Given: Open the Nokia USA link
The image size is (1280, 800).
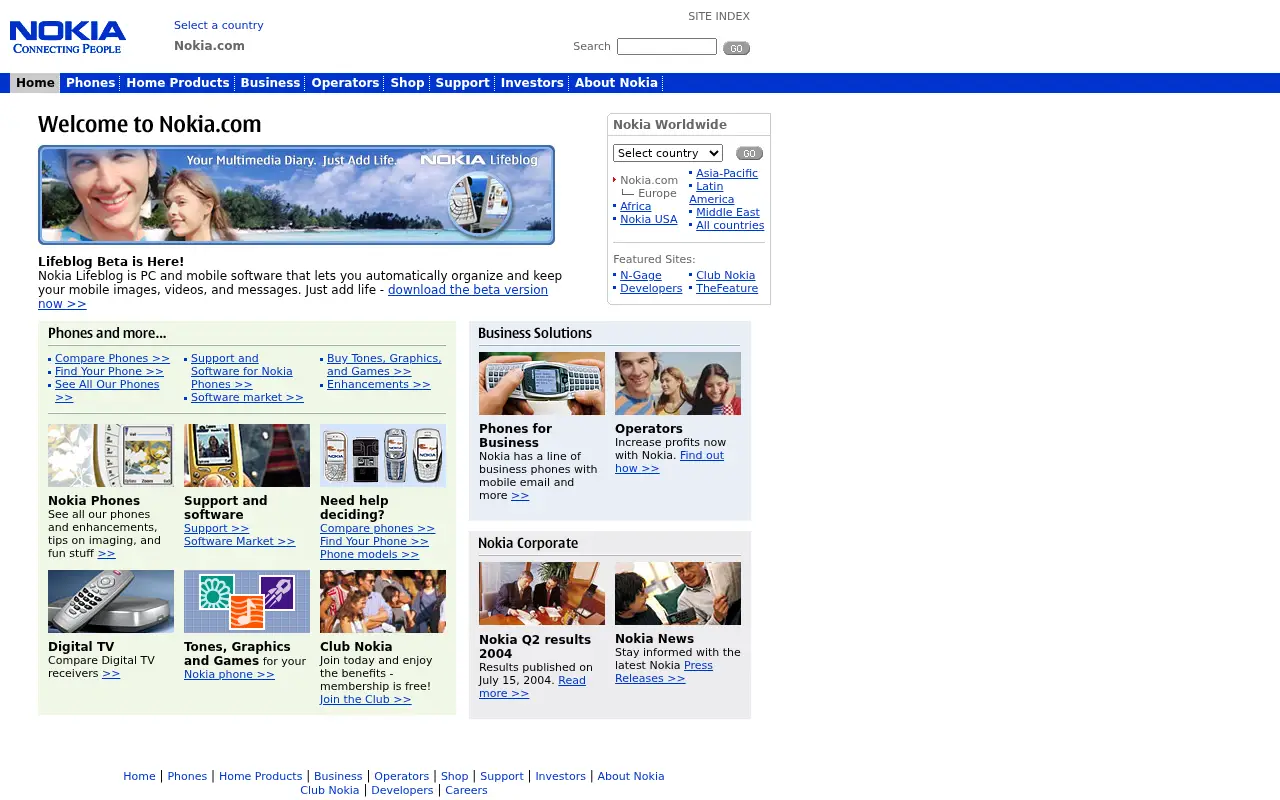Looking at the screenshot, I should 648,219.
